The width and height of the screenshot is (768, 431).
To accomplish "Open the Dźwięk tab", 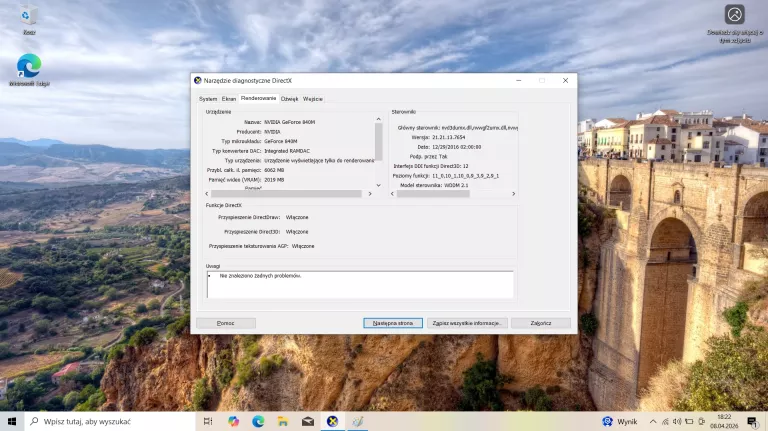I will (x=289, y=99).
